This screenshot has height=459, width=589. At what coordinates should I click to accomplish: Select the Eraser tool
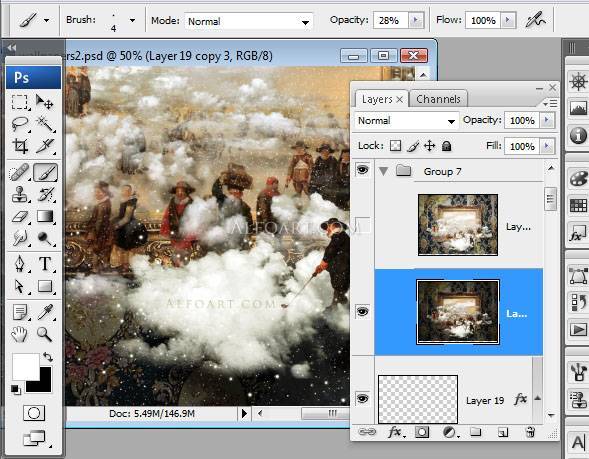coord(20,217)
